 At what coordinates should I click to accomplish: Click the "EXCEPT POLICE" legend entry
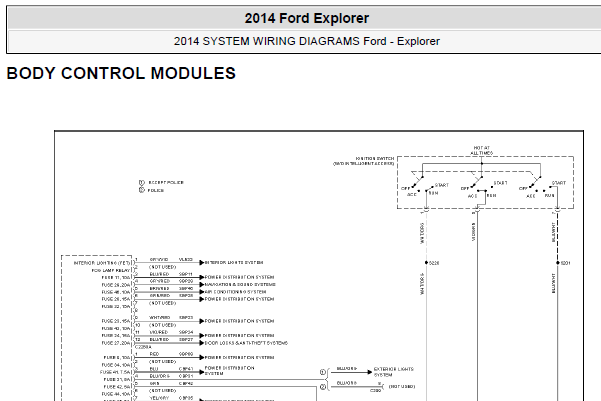(166, 182)
